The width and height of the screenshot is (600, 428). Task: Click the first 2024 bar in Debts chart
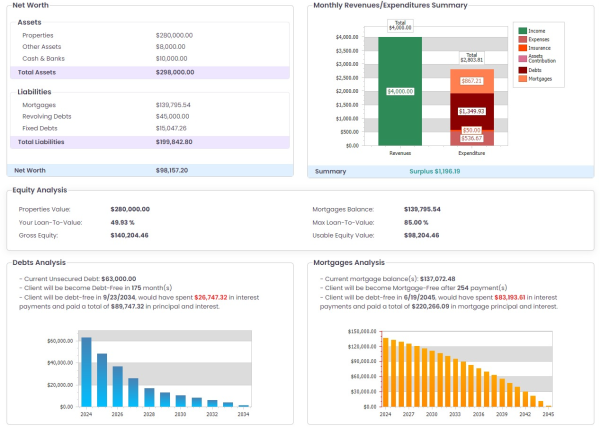[85, 372]
